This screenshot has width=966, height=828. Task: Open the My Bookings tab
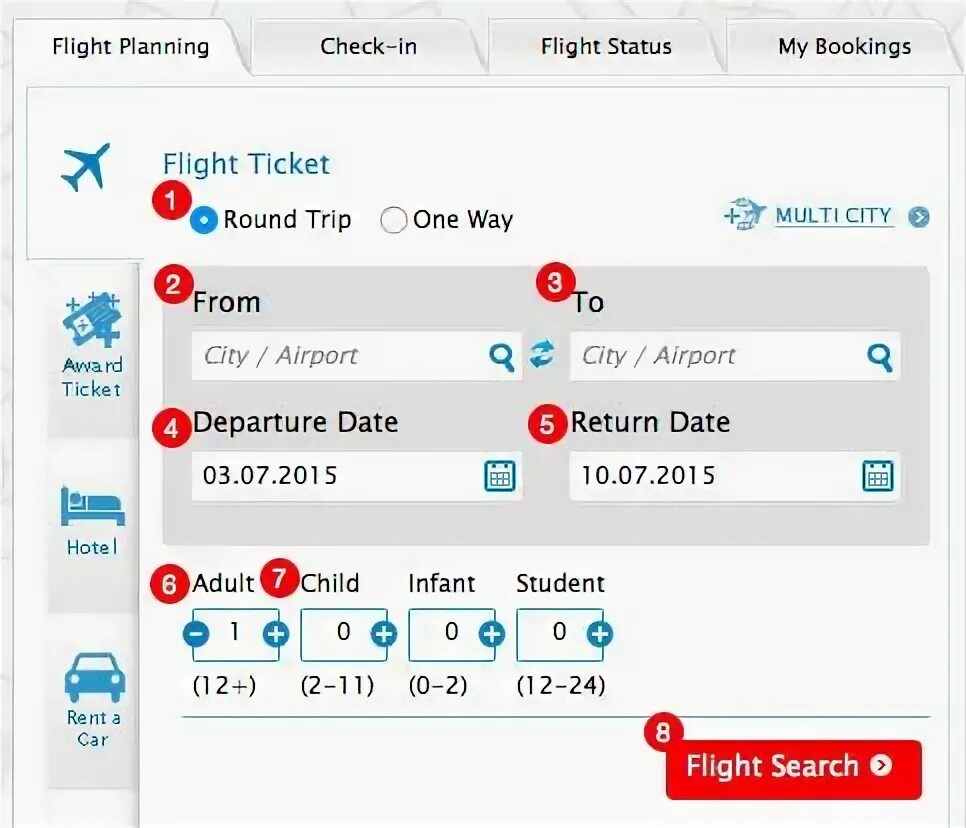coord(844,46)
